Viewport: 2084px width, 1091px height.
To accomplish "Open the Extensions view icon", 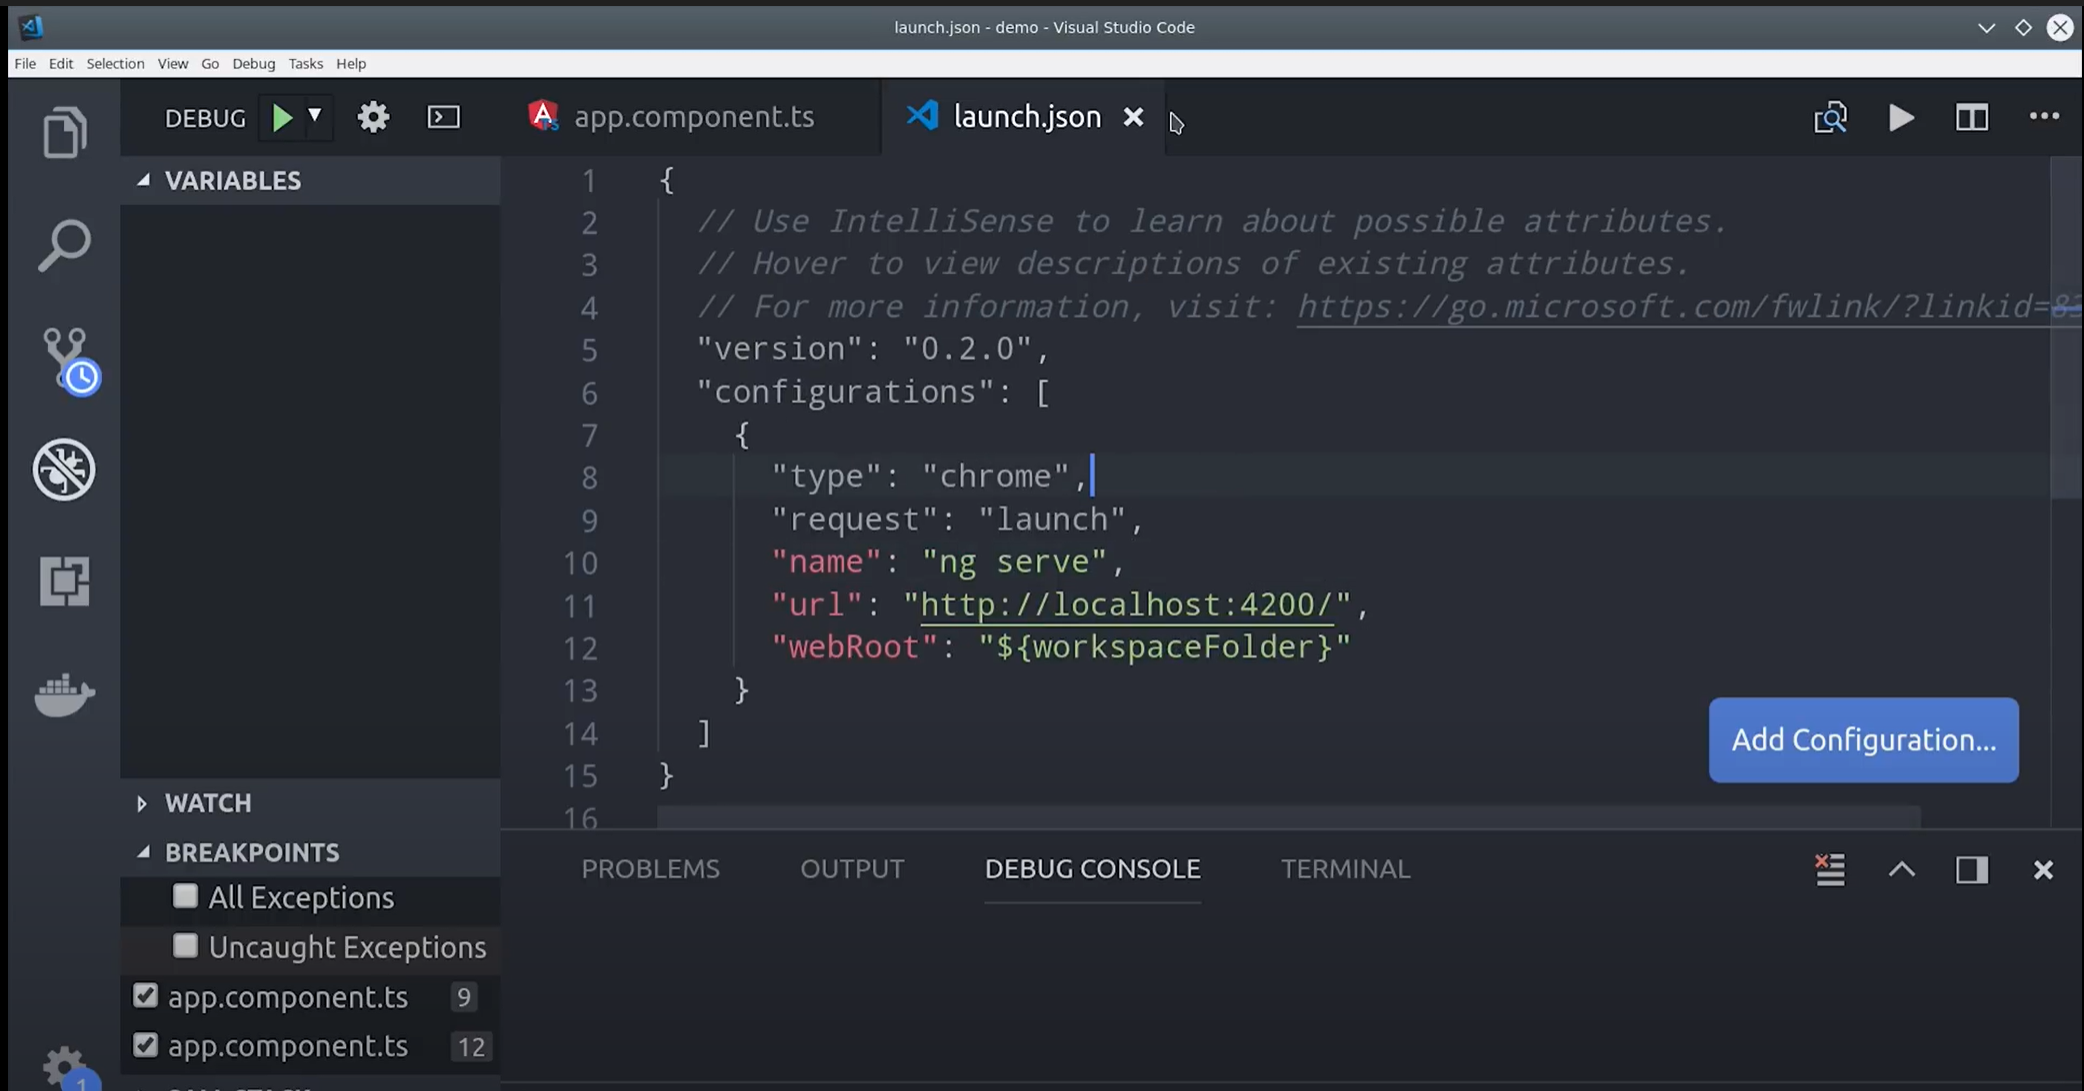I will (65, 581).
